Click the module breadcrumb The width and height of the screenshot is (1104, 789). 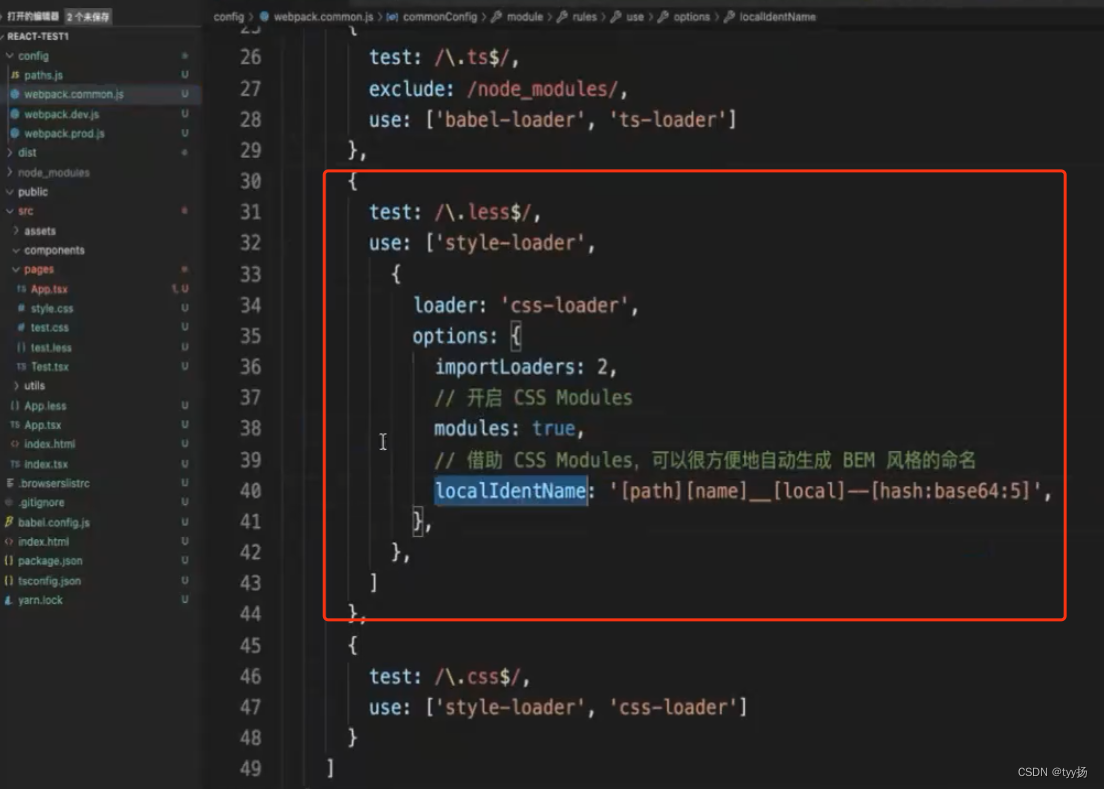coord(525,16)
